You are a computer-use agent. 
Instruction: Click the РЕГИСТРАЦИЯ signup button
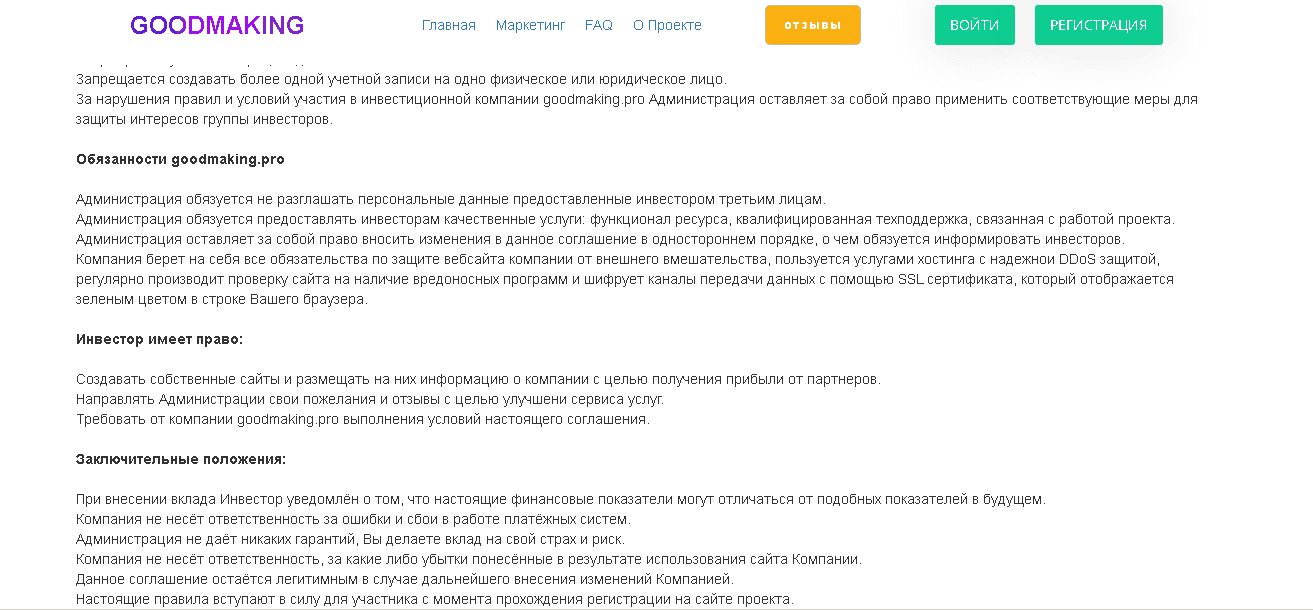click(x=1098, y=24)
